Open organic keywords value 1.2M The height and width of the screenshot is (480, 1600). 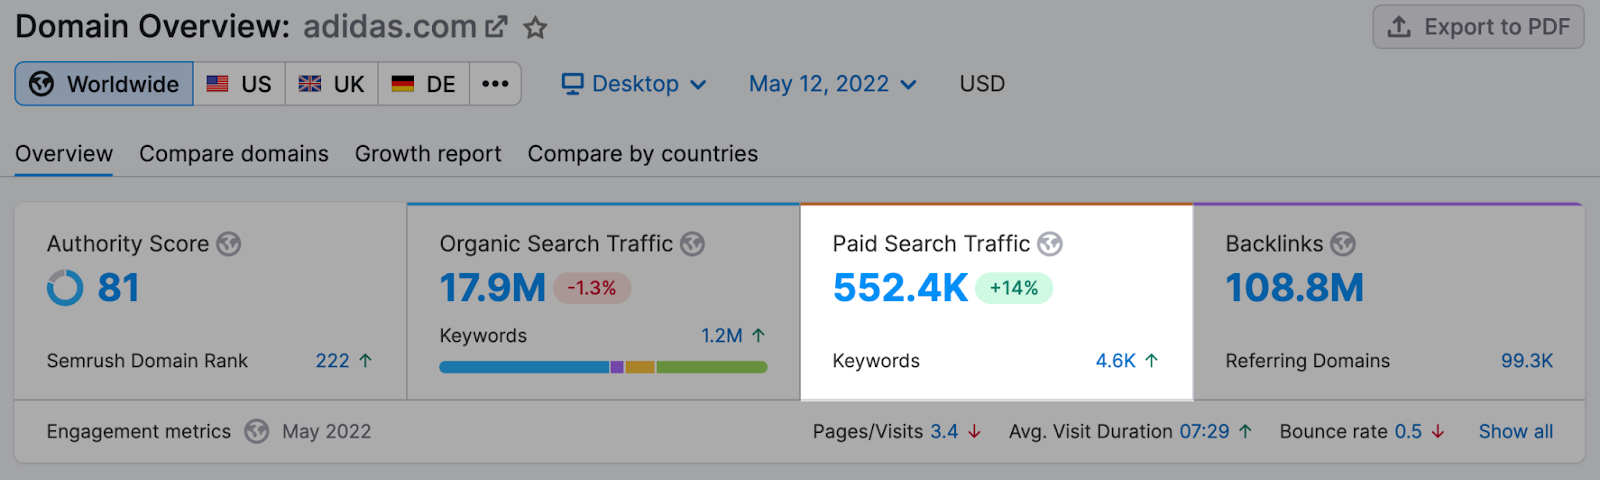pos(722,336)
